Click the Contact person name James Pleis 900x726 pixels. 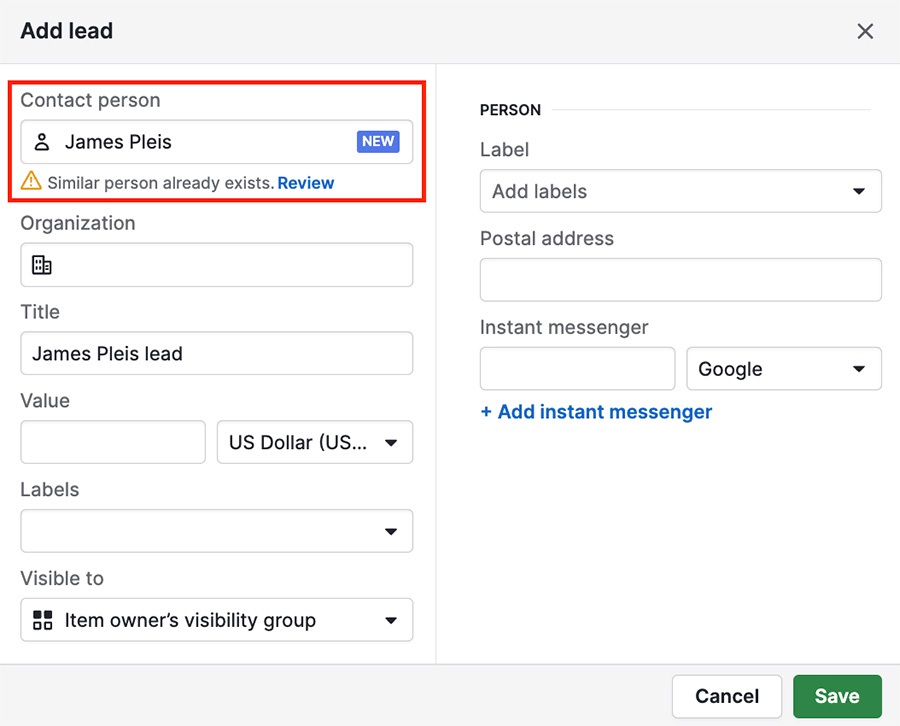(118, 142)
